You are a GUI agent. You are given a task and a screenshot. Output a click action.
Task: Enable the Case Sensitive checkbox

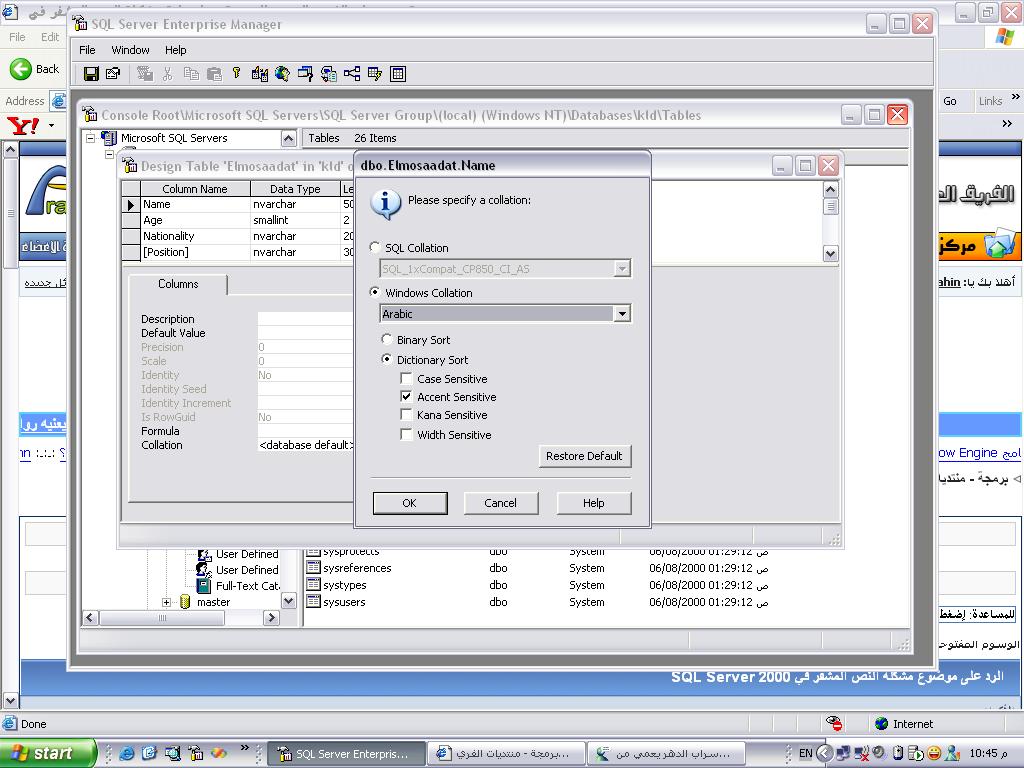(x=406, y=379)
